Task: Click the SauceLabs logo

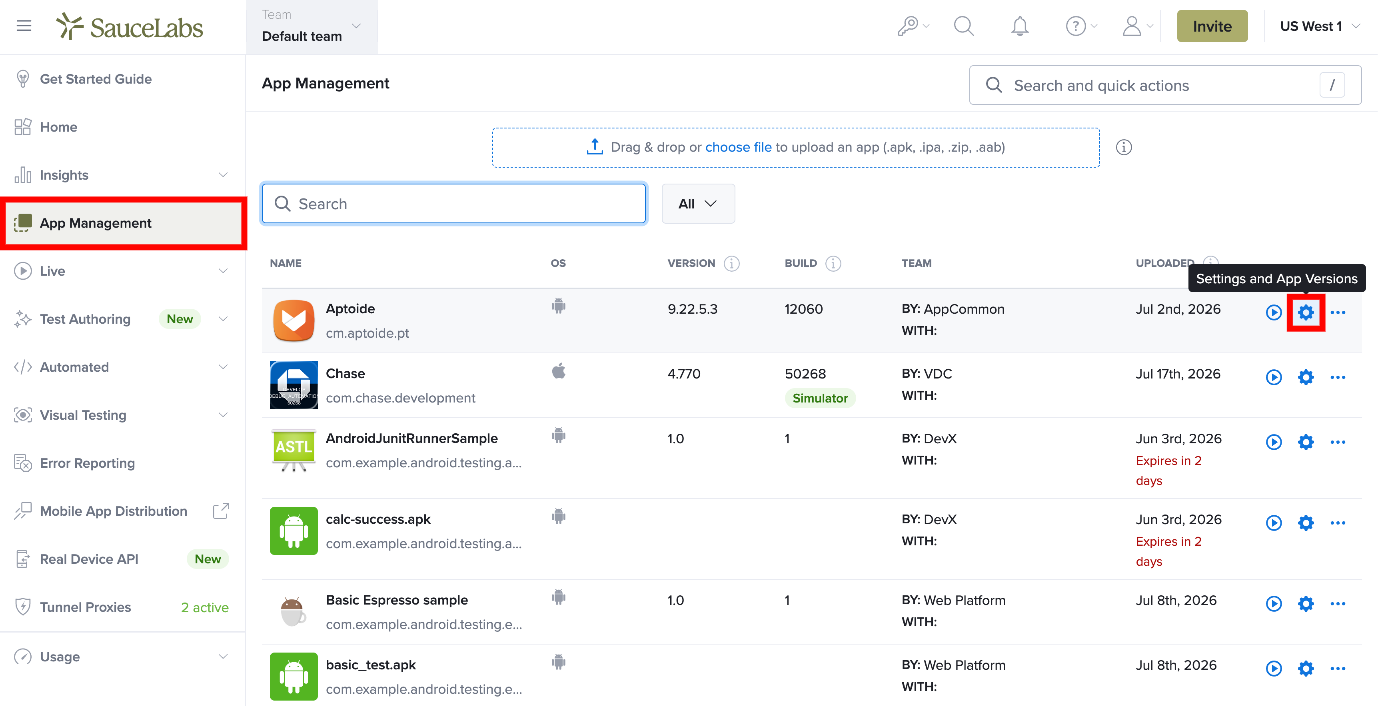Action: click(130, 26)
